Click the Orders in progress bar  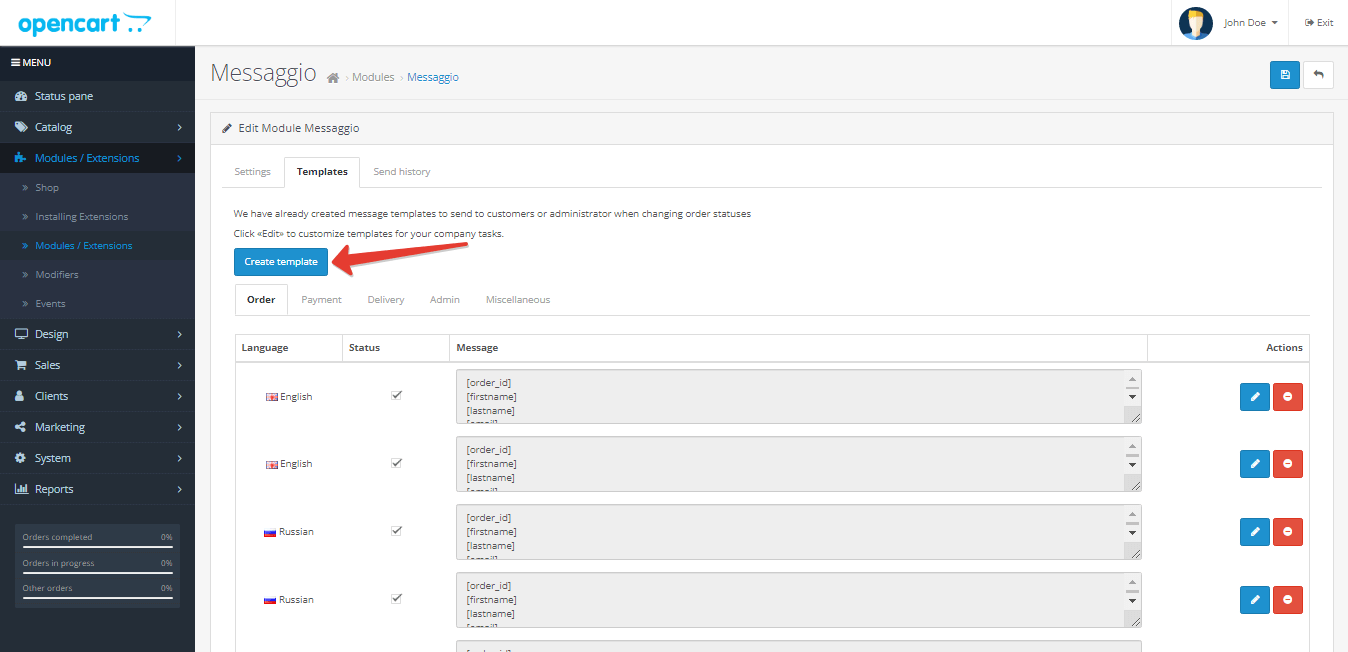pyautogui.click(x=97, y=573)
